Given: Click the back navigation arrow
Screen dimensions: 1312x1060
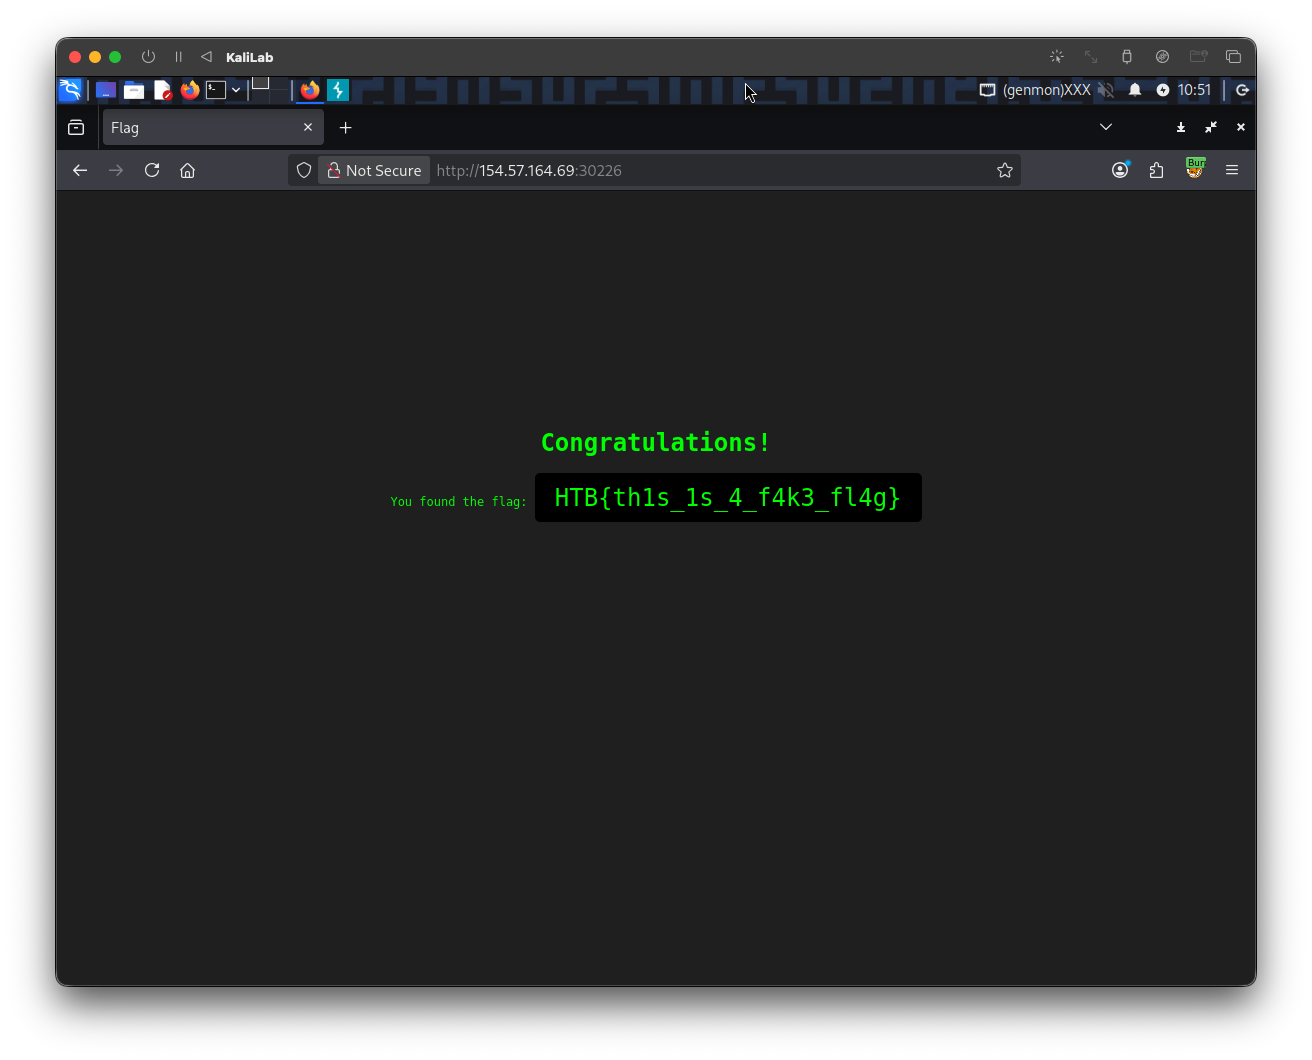Looking at the screenshot, I should [80, 170].
